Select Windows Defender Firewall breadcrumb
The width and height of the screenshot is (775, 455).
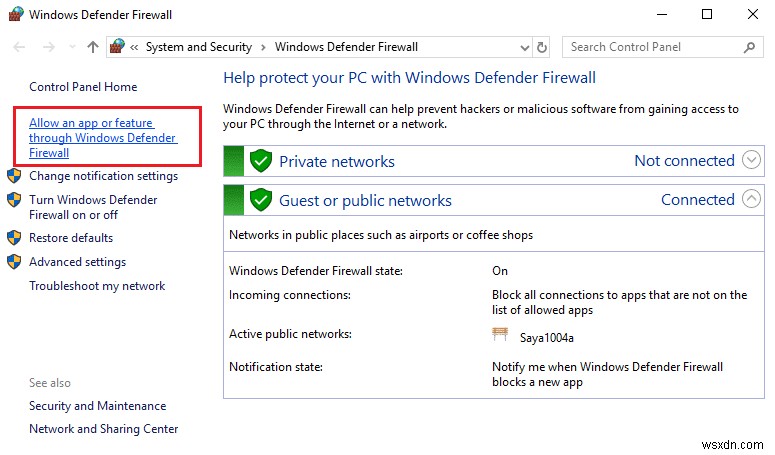point(346,47)
